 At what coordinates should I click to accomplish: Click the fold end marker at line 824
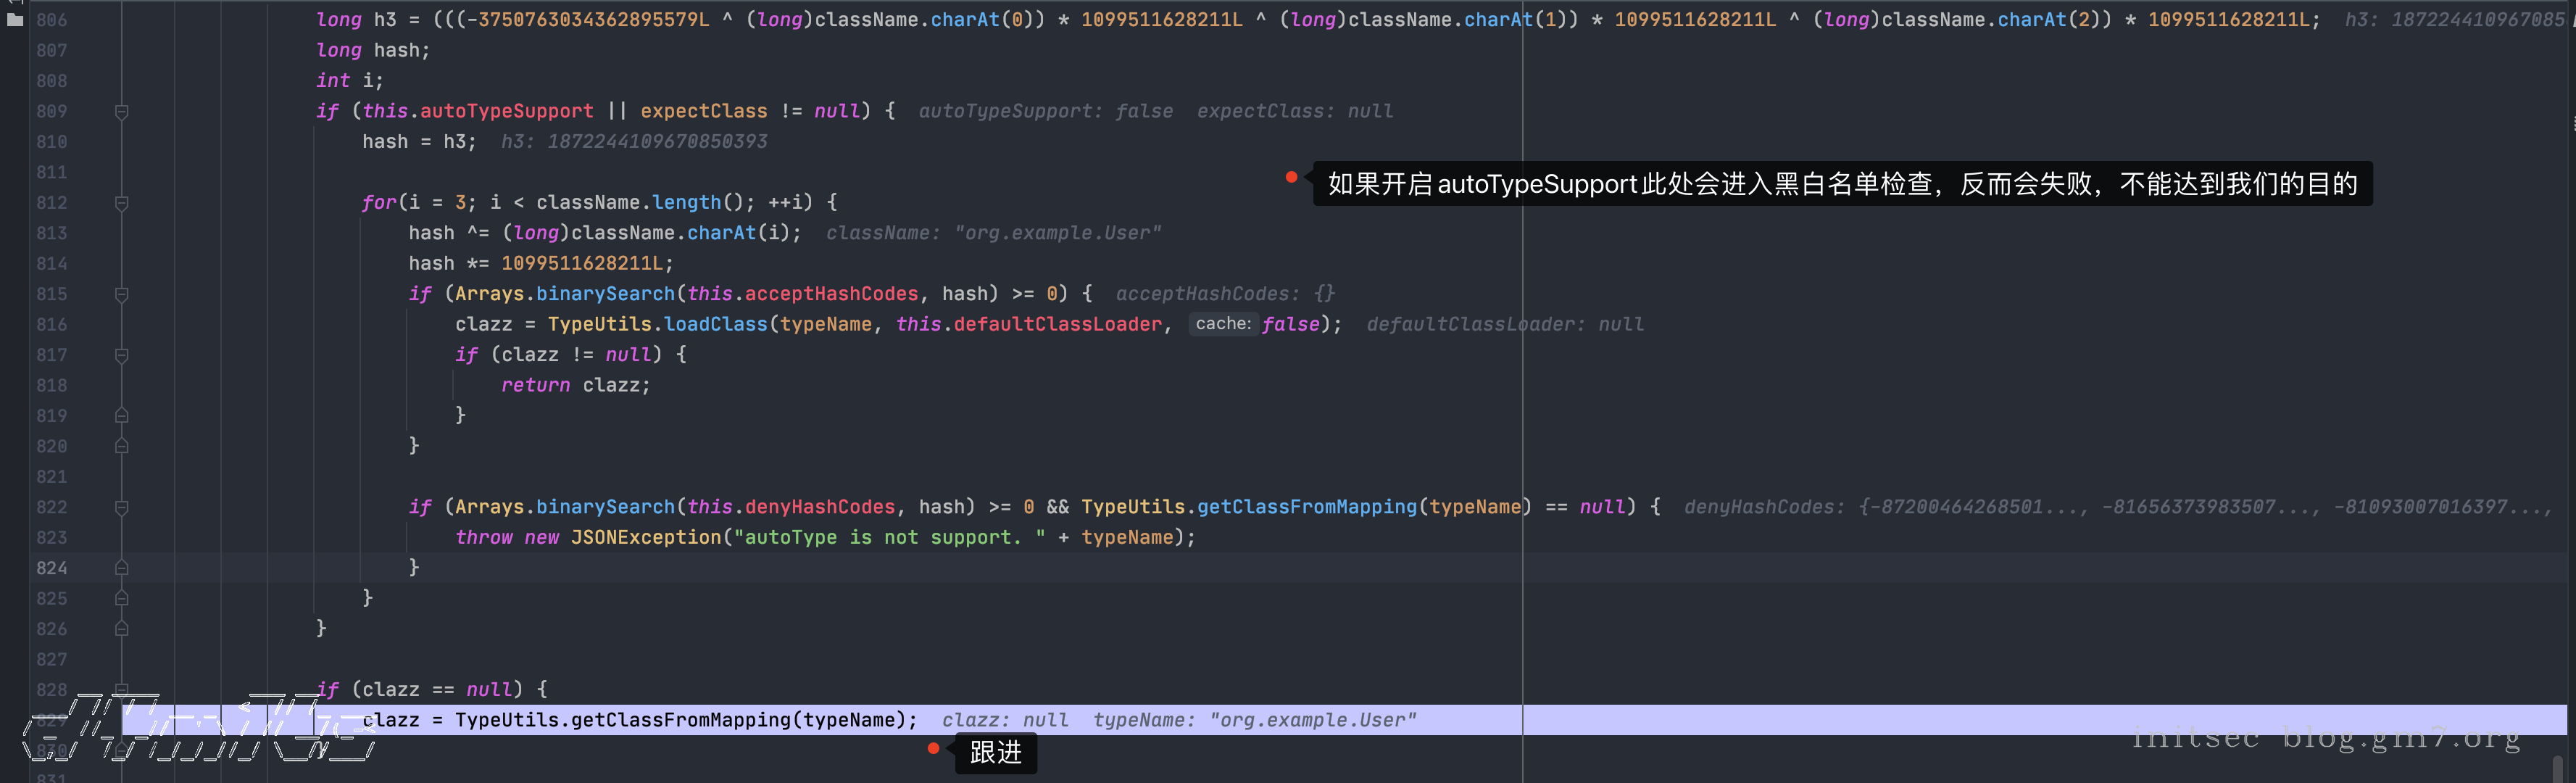tap(121, 568)
